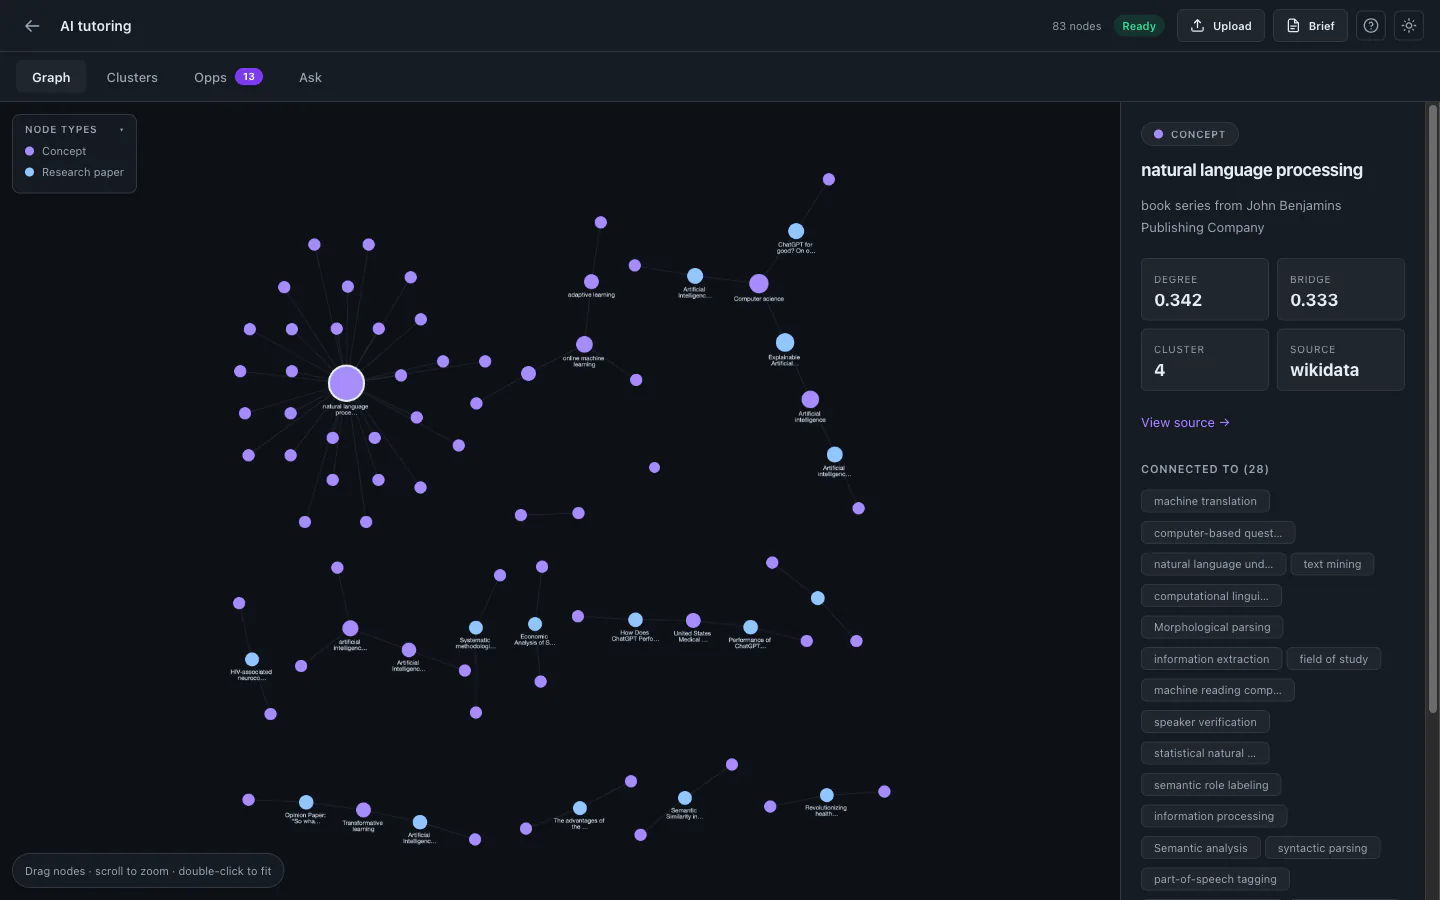
Task: Open the speaker verification chip
Action: [x=1205, y=722]
